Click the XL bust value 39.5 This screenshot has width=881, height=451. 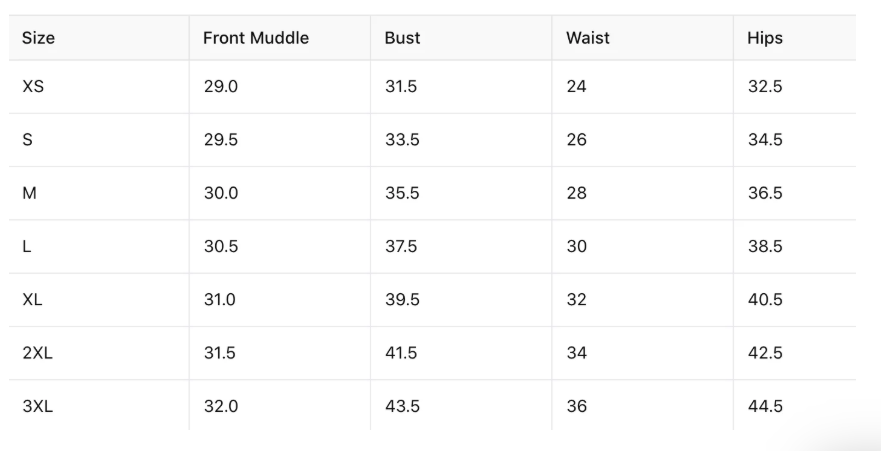point(402,300)
